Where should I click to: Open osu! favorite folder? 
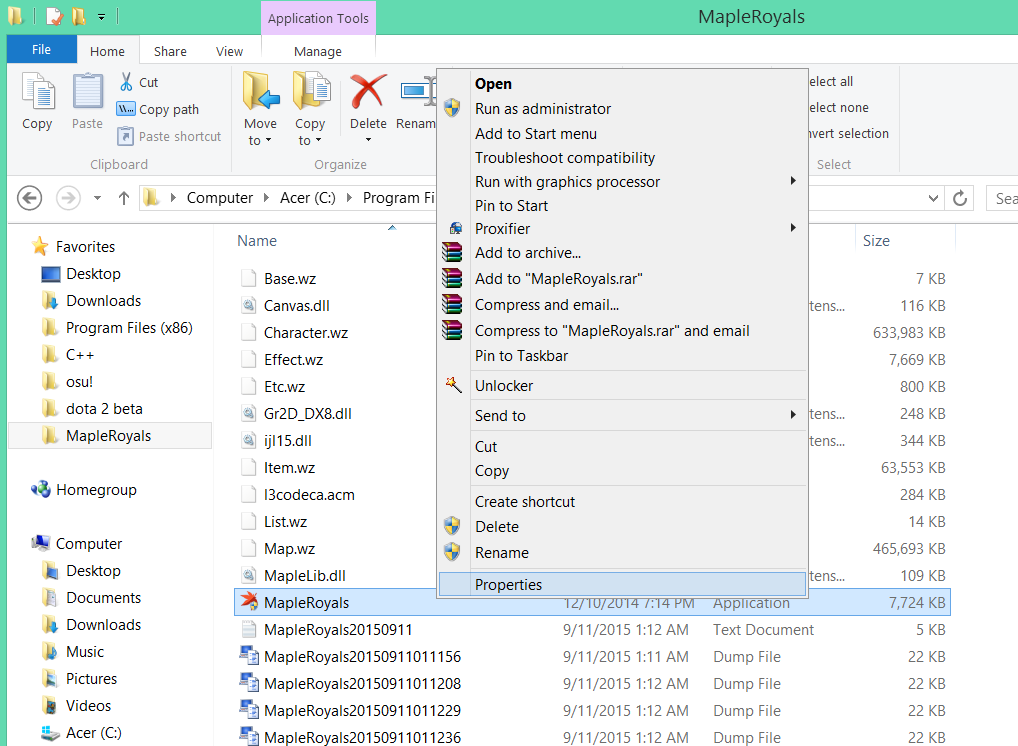(67, 382)
